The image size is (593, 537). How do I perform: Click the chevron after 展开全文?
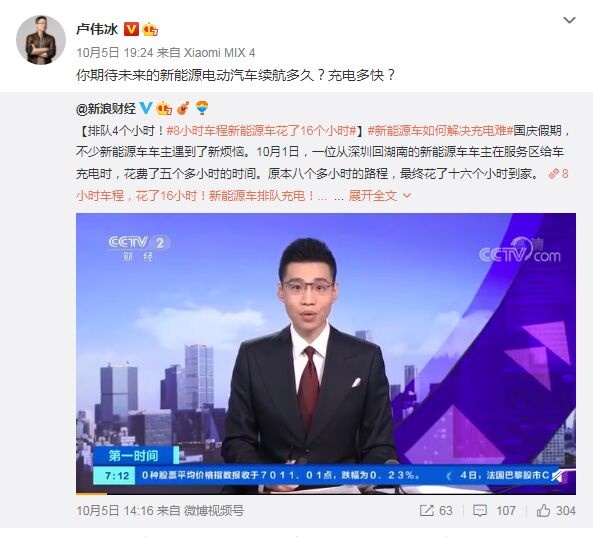click(407, 196)
